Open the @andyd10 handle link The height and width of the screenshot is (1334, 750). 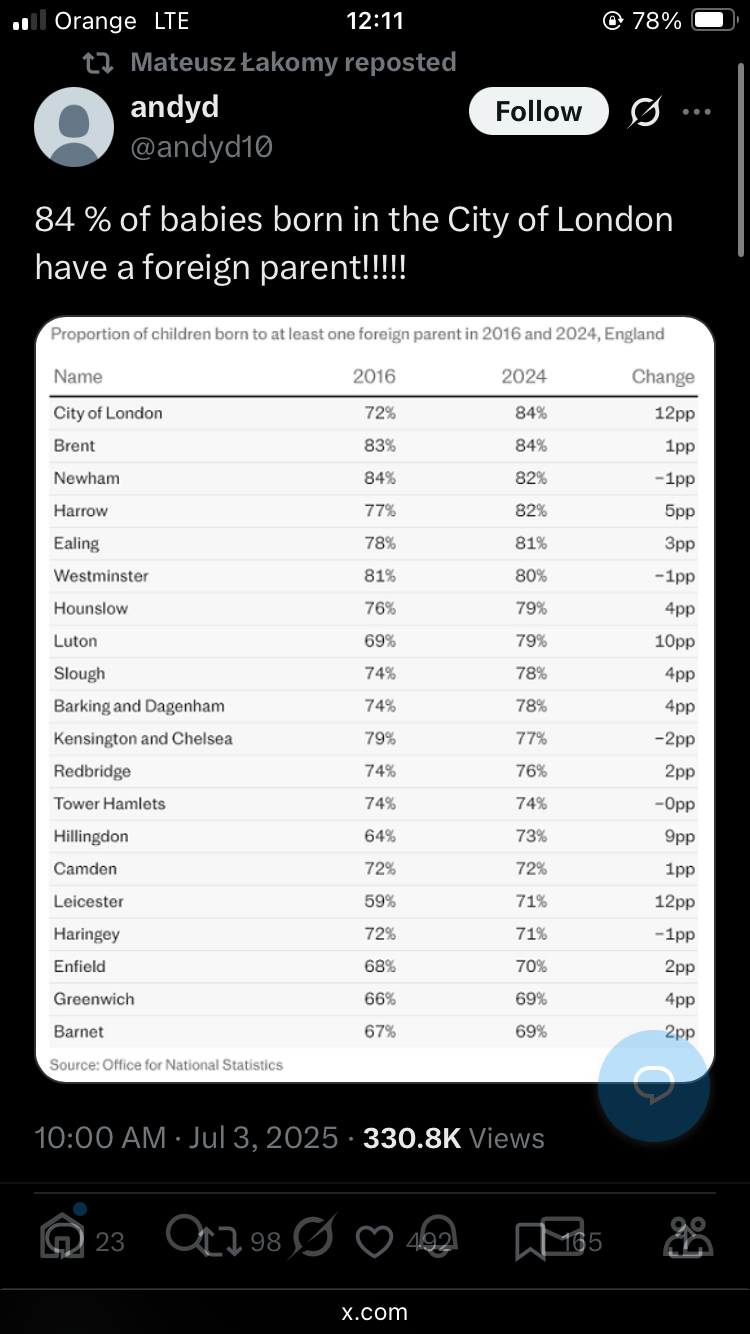click(x=201, y=147)
